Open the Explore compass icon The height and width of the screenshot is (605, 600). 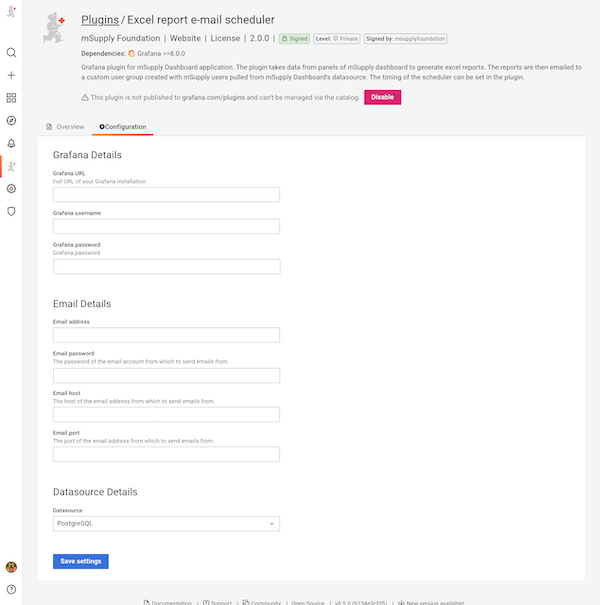click(x=11, y=120)
